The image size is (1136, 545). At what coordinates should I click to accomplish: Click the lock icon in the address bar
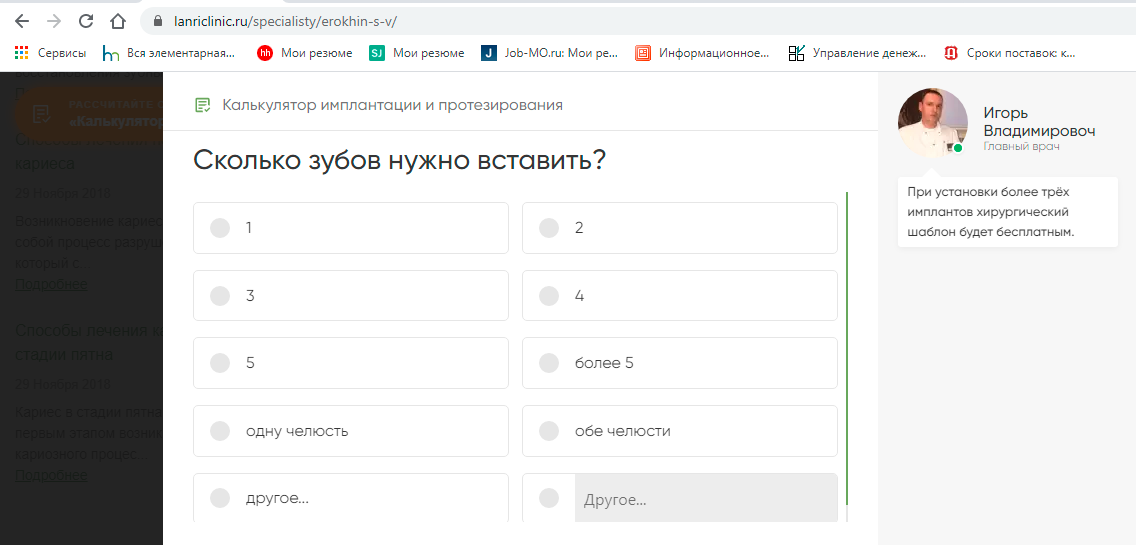pos(159,21)
